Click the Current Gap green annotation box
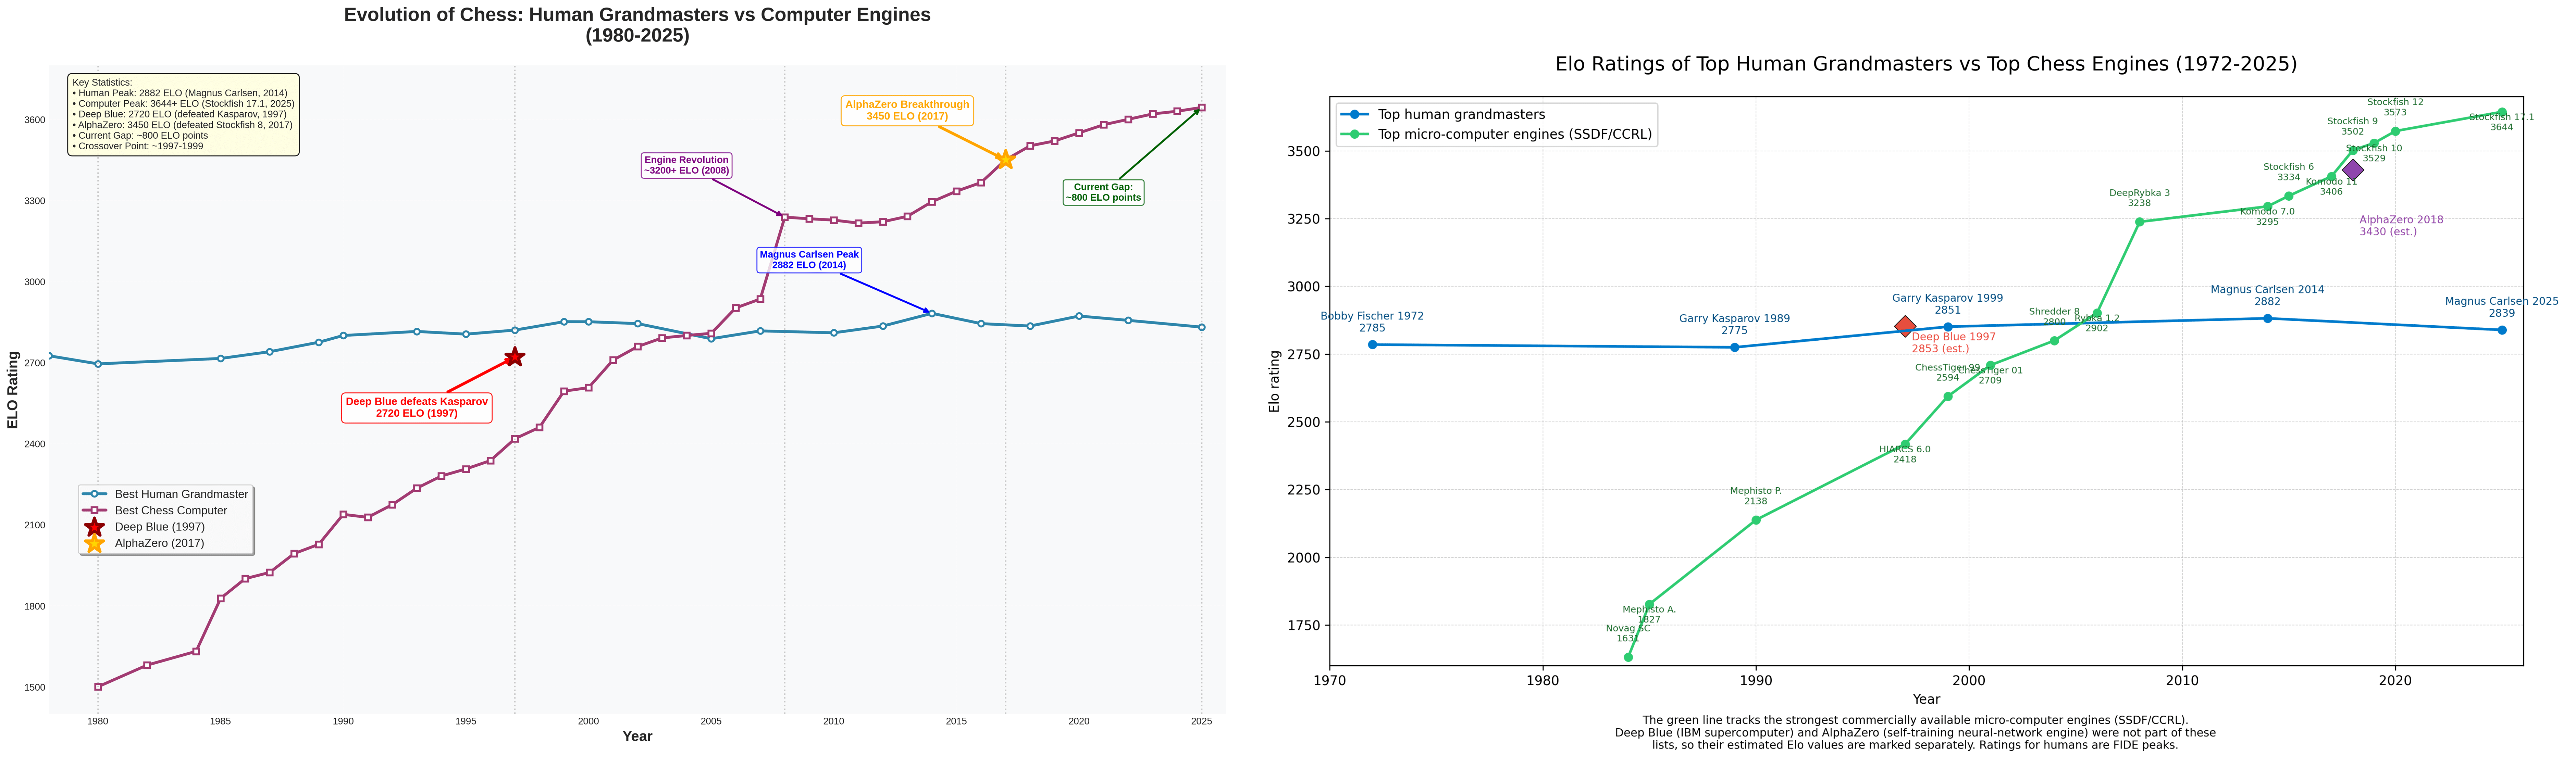The width and height of the screenshot is (2576, 767). pos(1103,192)
